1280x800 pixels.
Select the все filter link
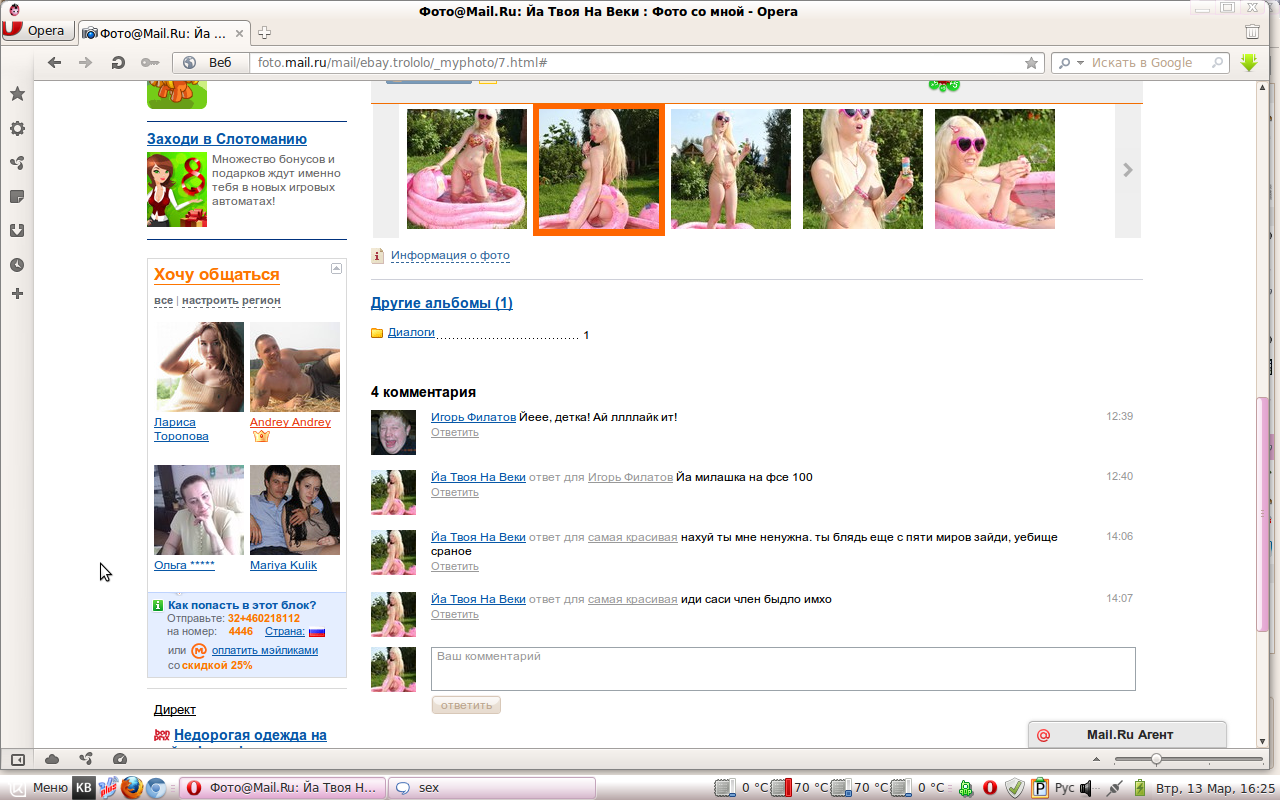click(163, 301)
